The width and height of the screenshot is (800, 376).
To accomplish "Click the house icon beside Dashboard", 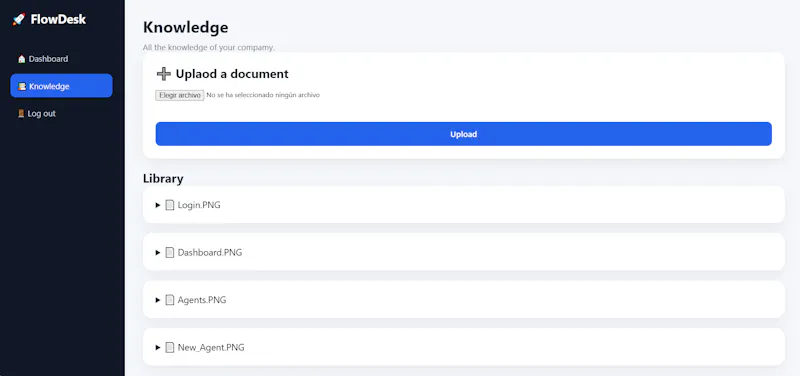I will click(x=21, y=59).
